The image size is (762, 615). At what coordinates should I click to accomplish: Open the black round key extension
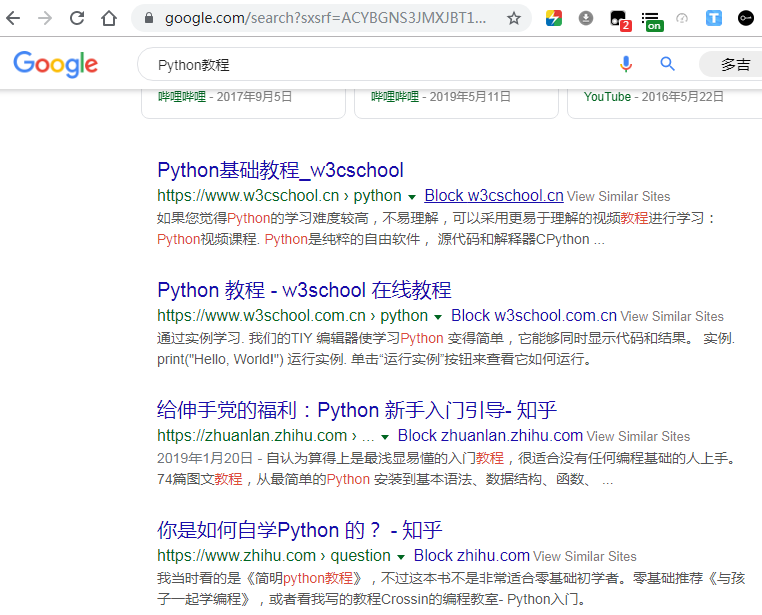(x=745, y=18)
